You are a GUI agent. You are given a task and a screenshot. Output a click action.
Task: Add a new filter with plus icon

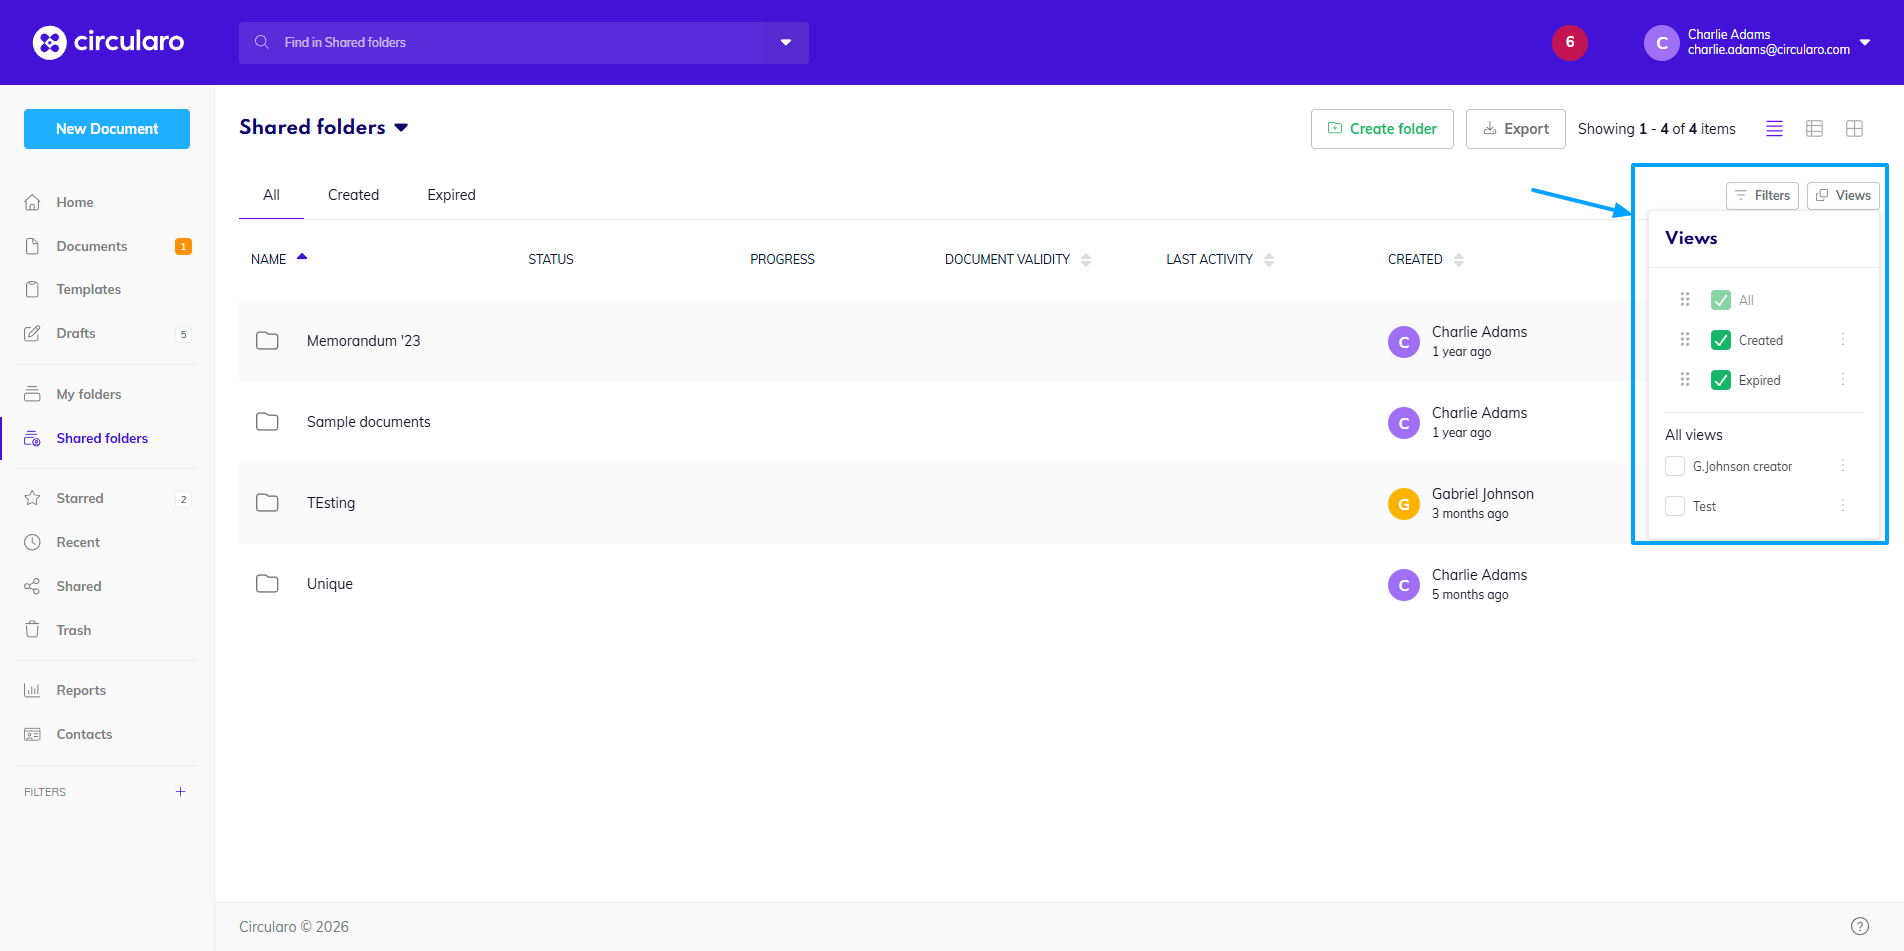pyautogui.click(x=180, y=792)
